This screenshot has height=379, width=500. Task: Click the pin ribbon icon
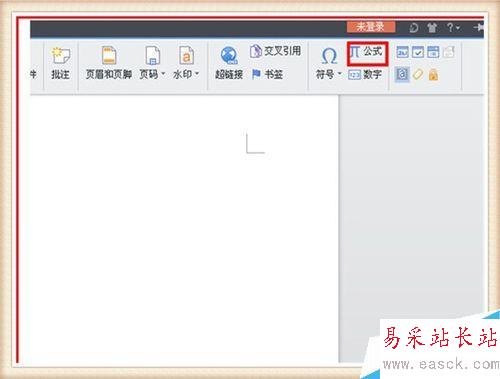click(x=478, y=27)
